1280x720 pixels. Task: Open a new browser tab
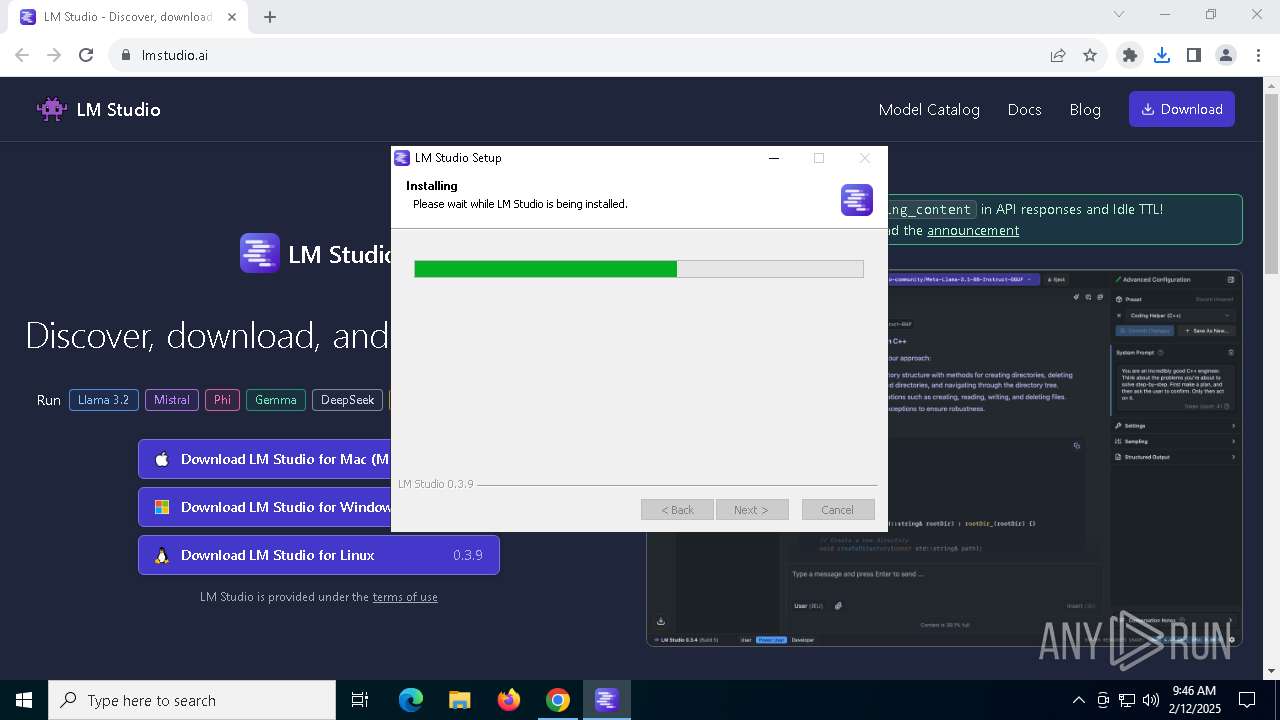pyautogui.click(x=270, y=17)
